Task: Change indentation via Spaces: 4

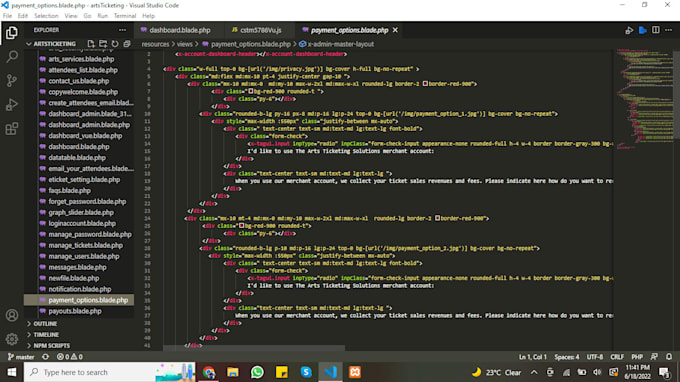Action: pyautogui.click(x=567, y=357)
